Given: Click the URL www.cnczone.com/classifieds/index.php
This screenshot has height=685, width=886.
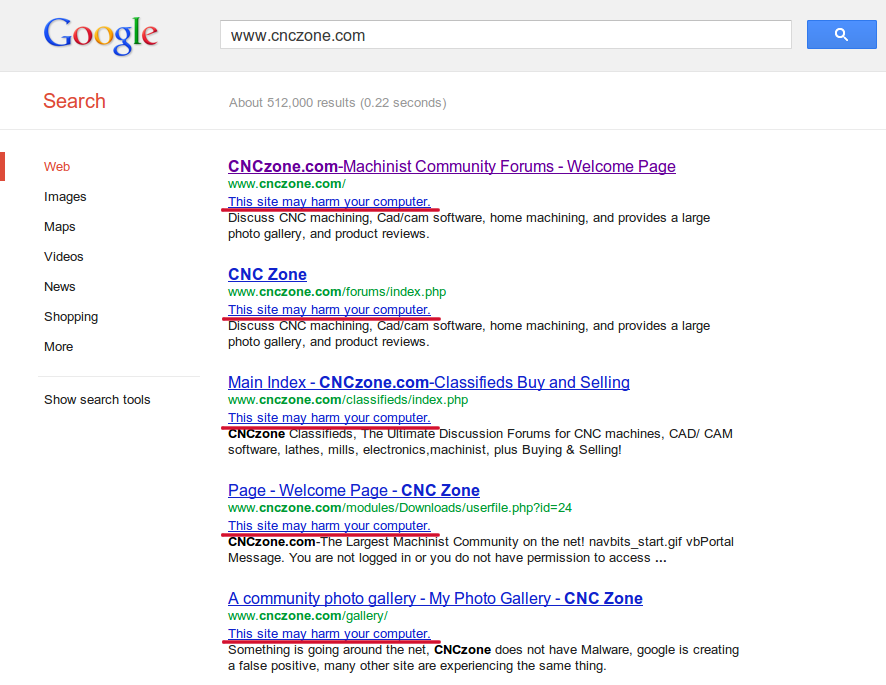Looking at the screenshot, I should pos(348,400).
